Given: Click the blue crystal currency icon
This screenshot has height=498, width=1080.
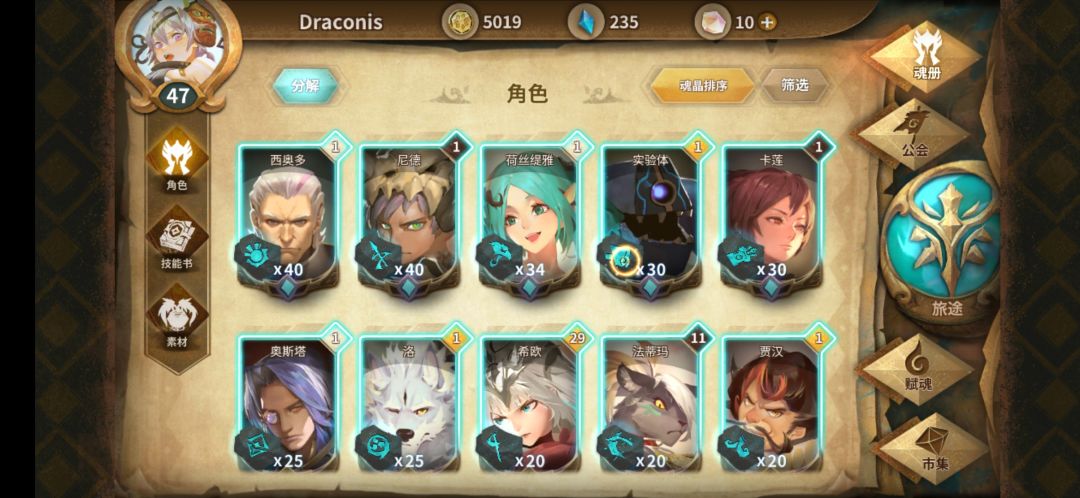Looking at the screenshot, I should [x=586, y=22].
